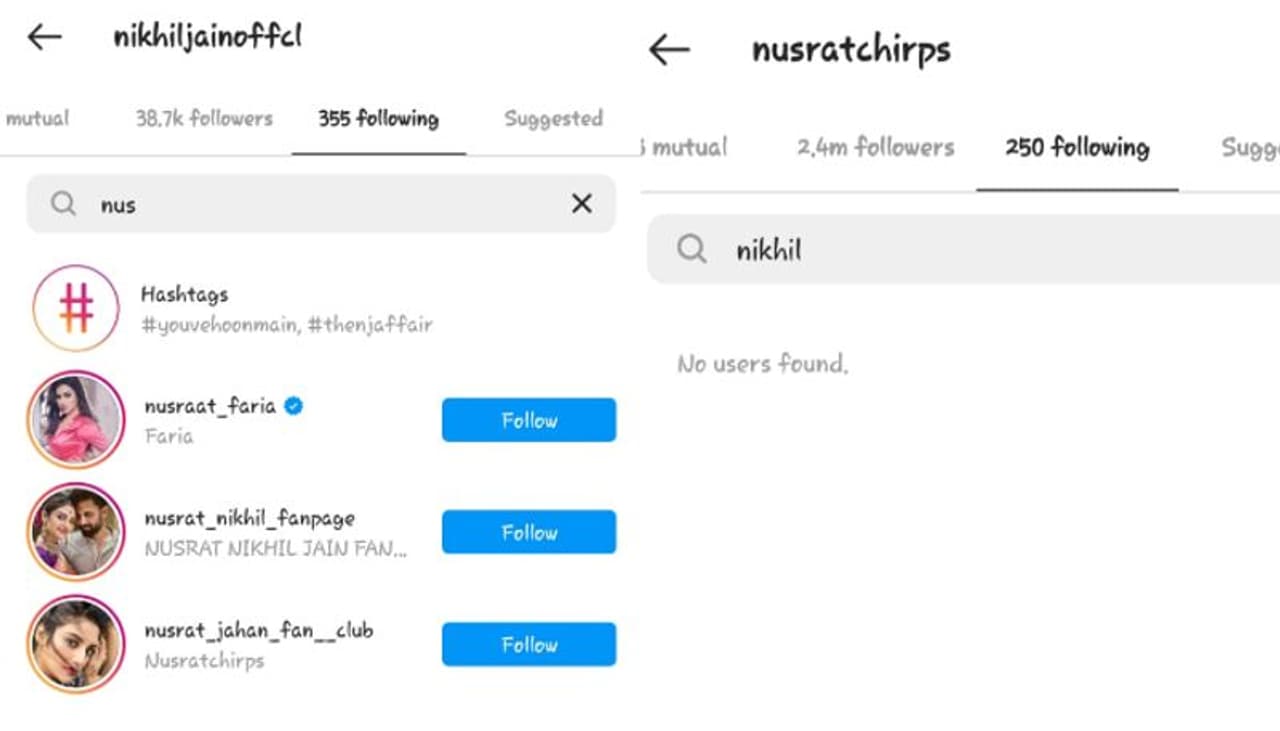The width and height of the screenshot is (1280, 731).
Task: Switch to the 2.4m followers tab
Action: (x=875, y=148)
